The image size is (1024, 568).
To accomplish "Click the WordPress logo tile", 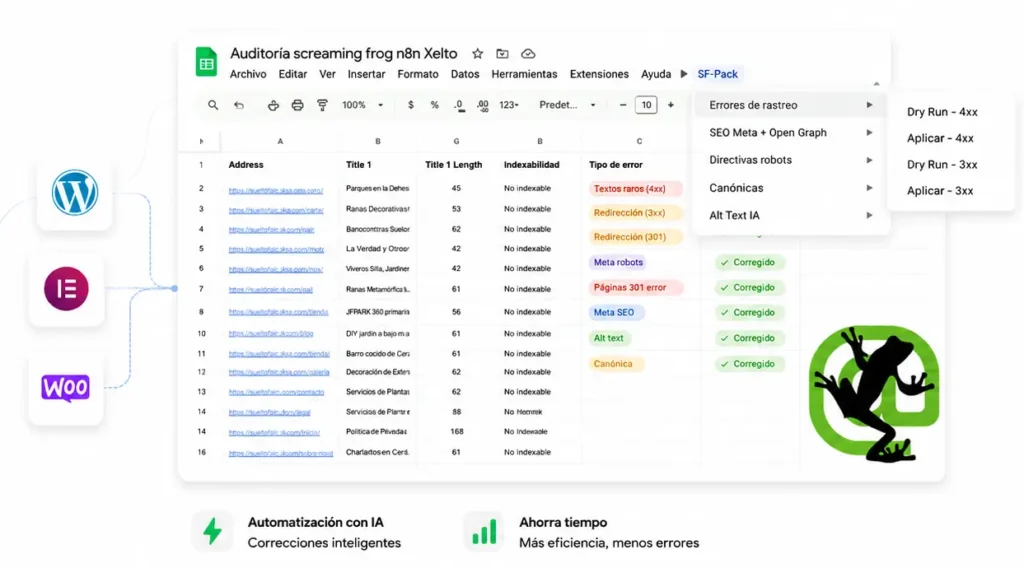I will click(74, 193).
